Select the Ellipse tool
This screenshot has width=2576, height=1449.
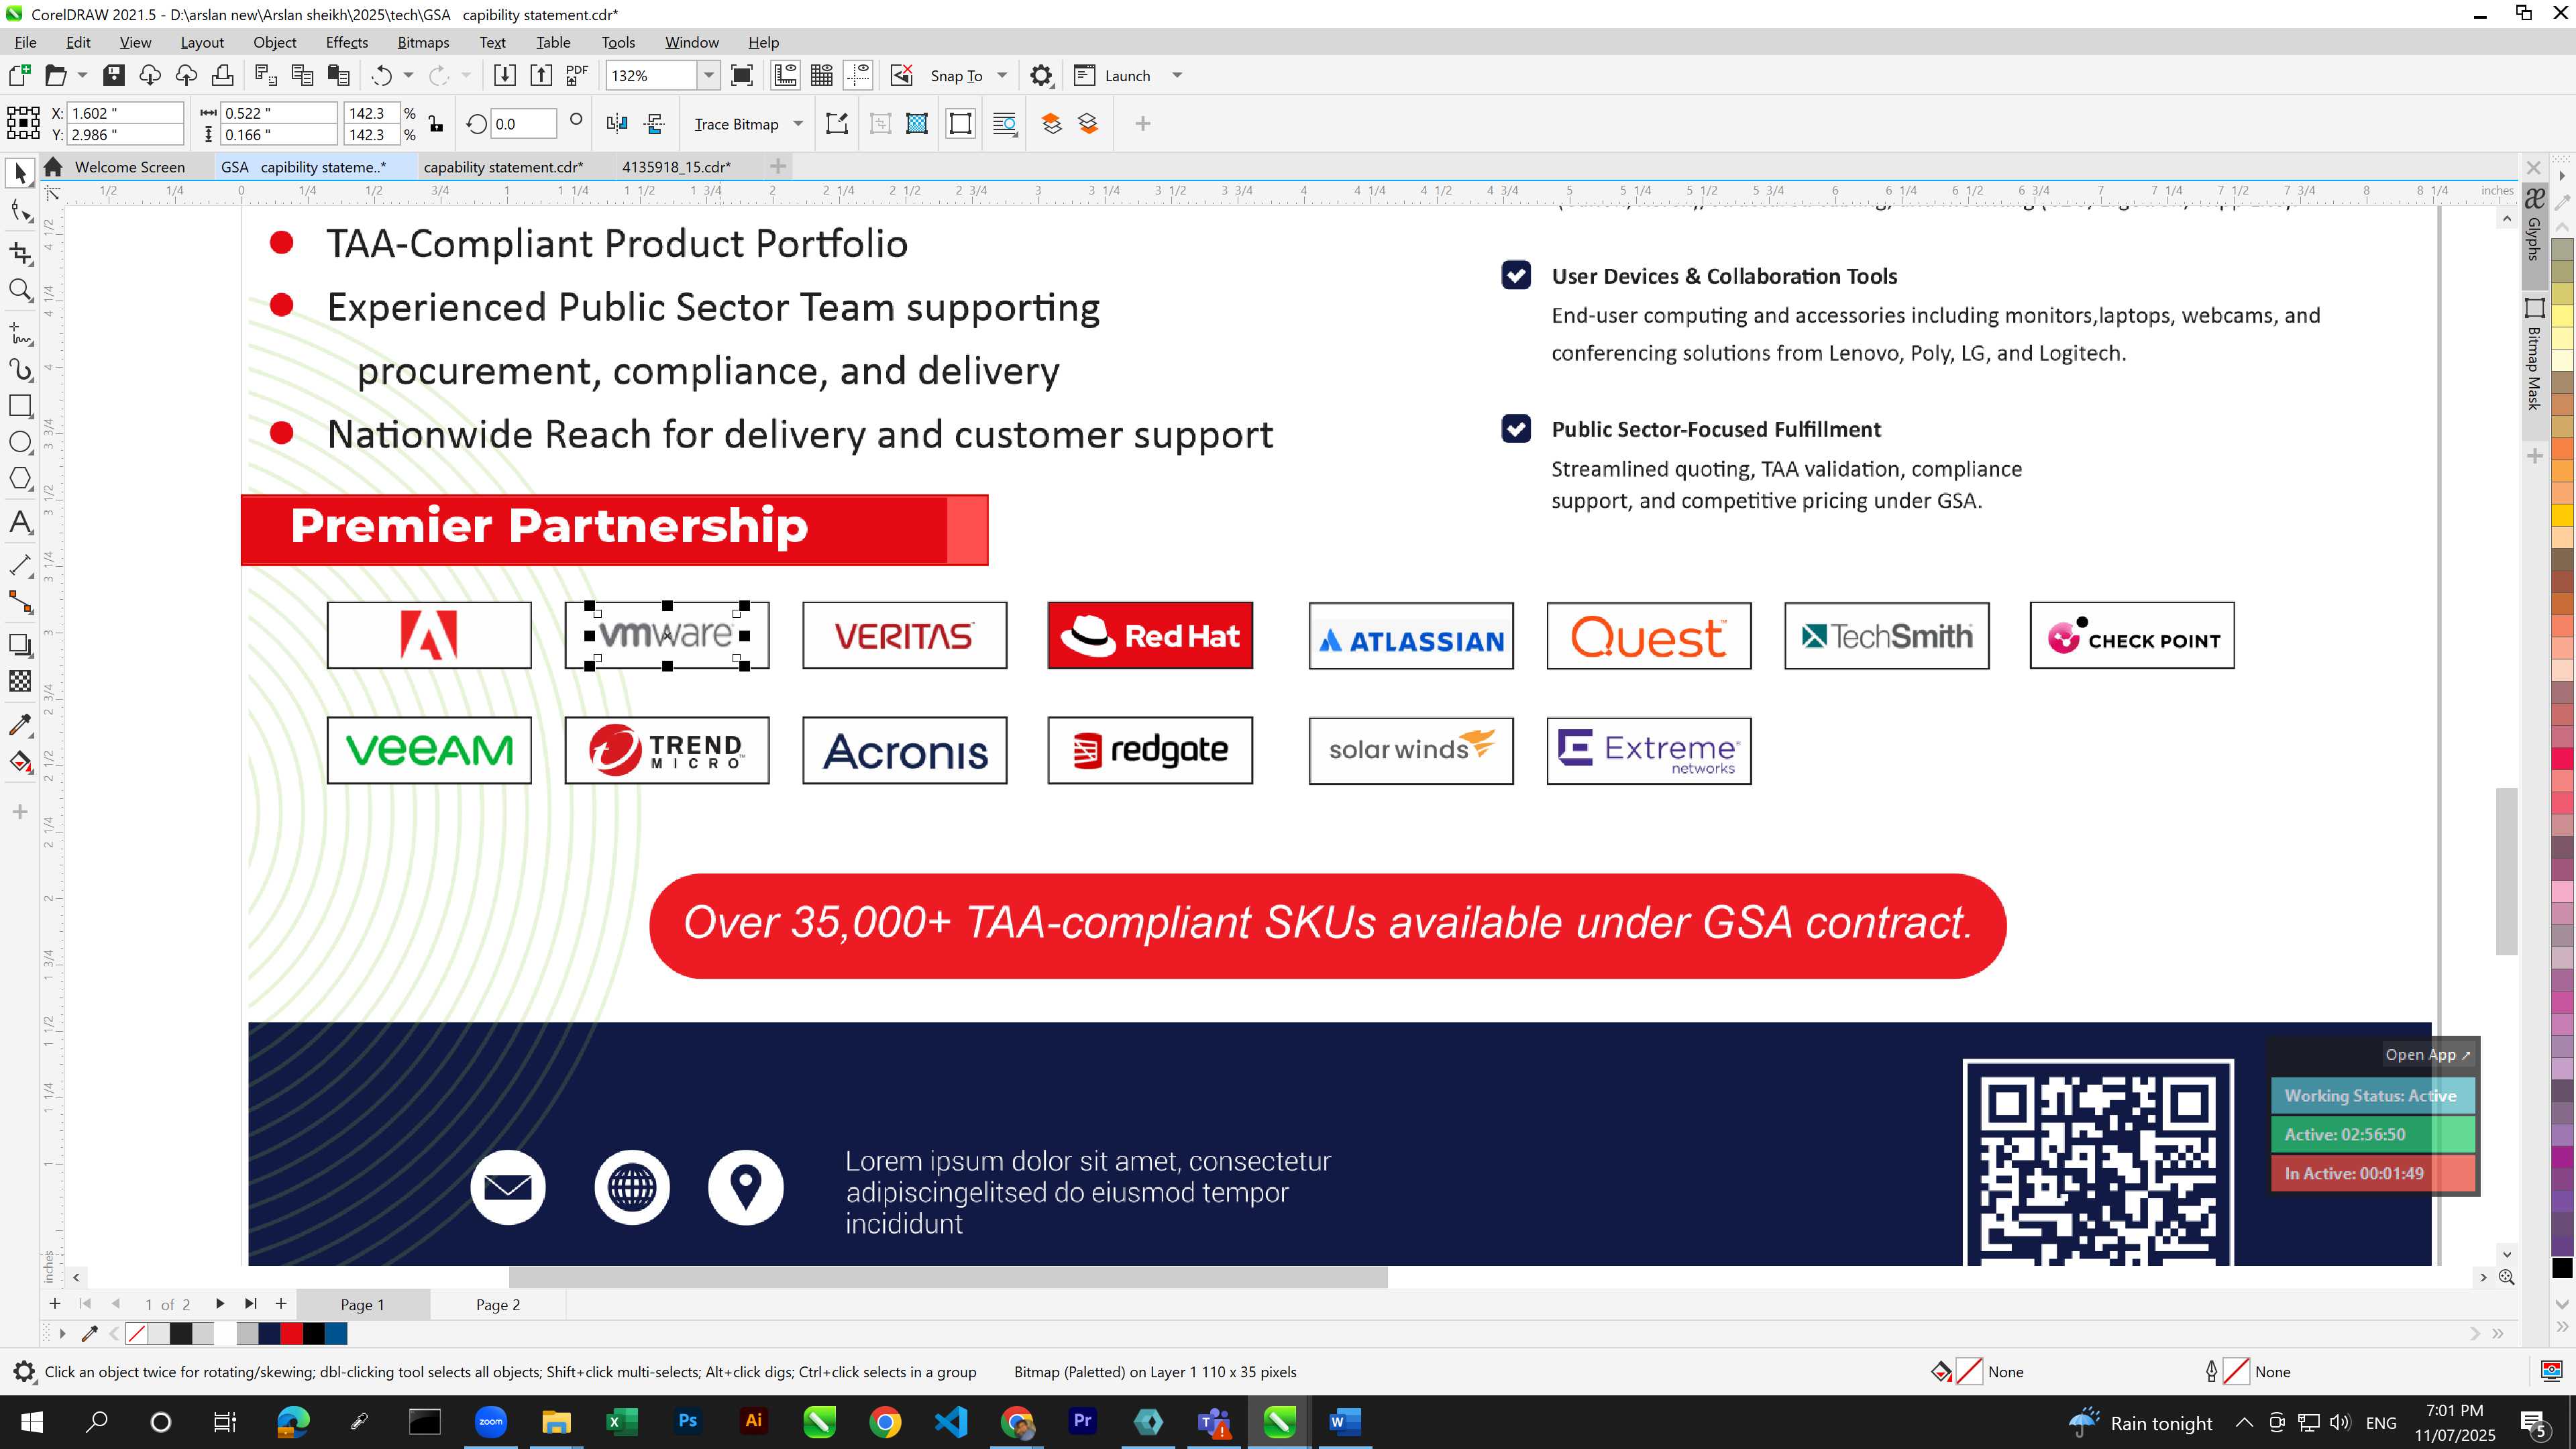20,442
